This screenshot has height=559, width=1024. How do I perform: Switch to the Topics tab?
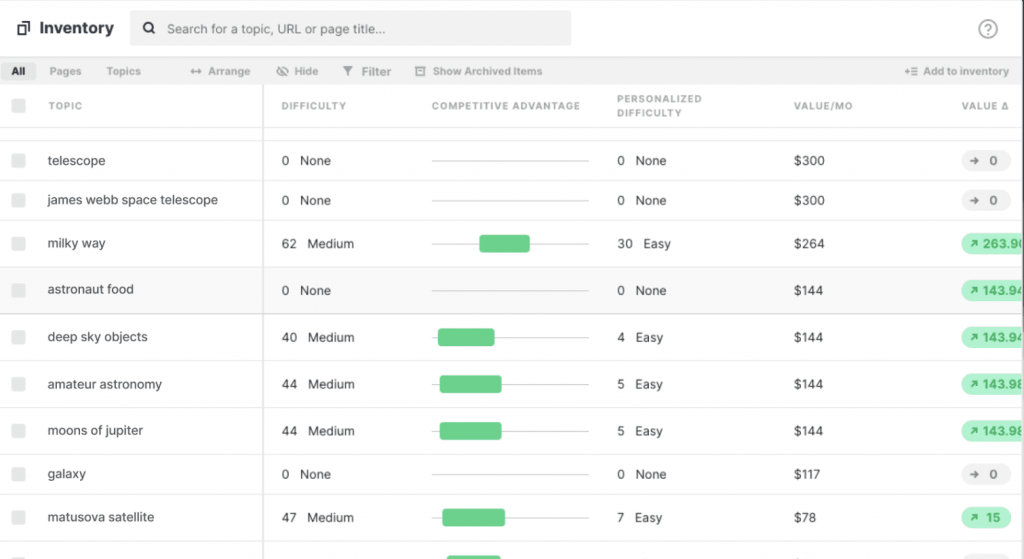(123, 71)
